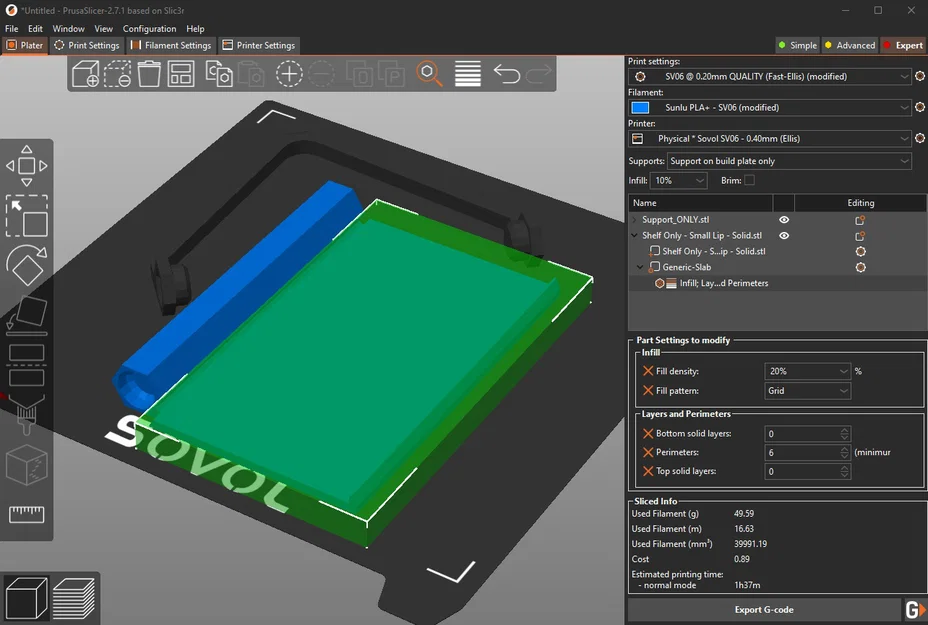This screenshot has height=625, width=928.
Task: Switch to Expert mode
Action: pyautogui.click(x=903, y=45)
